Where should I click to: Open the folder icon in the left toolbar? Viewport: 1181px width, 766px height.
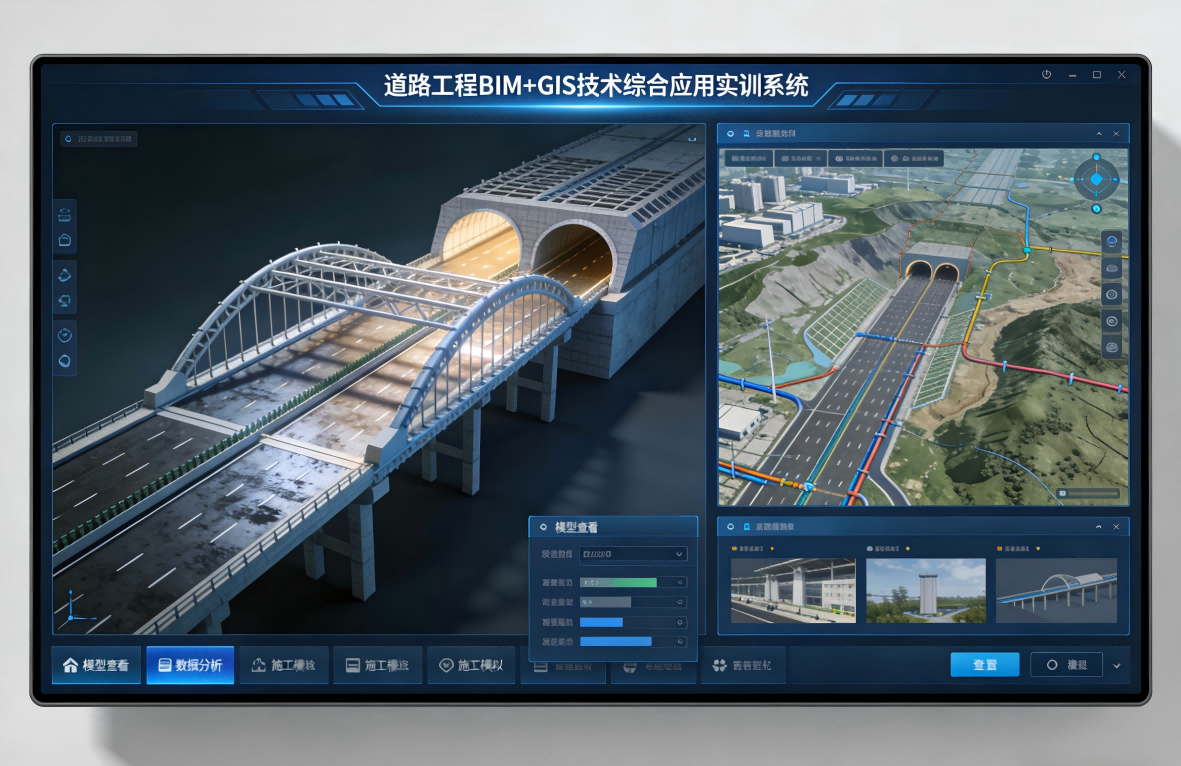point(64,240)
